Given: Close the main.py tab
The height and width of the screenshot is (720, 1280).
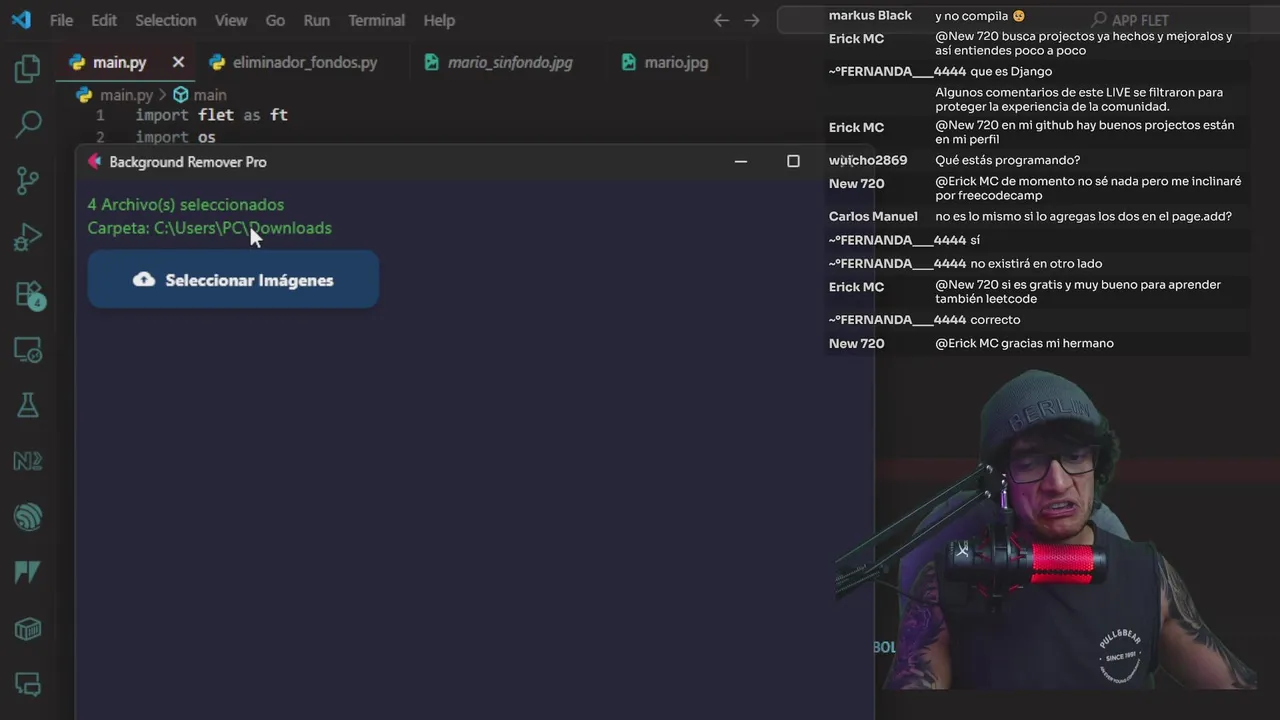Looking at the screenshot, I should (x=178, y=62).
